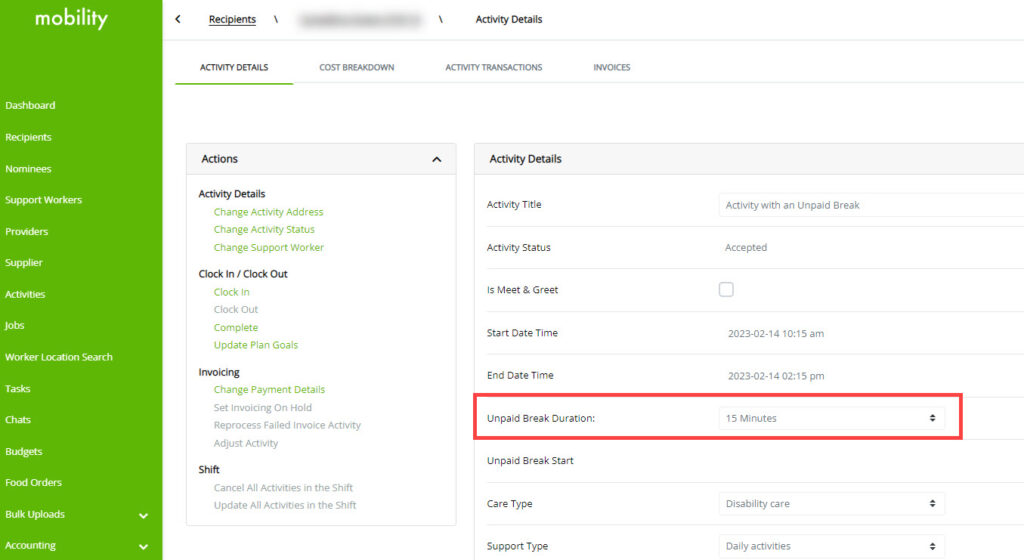
Task: Click Update Plan Goals link
Action: pos(255,345)
